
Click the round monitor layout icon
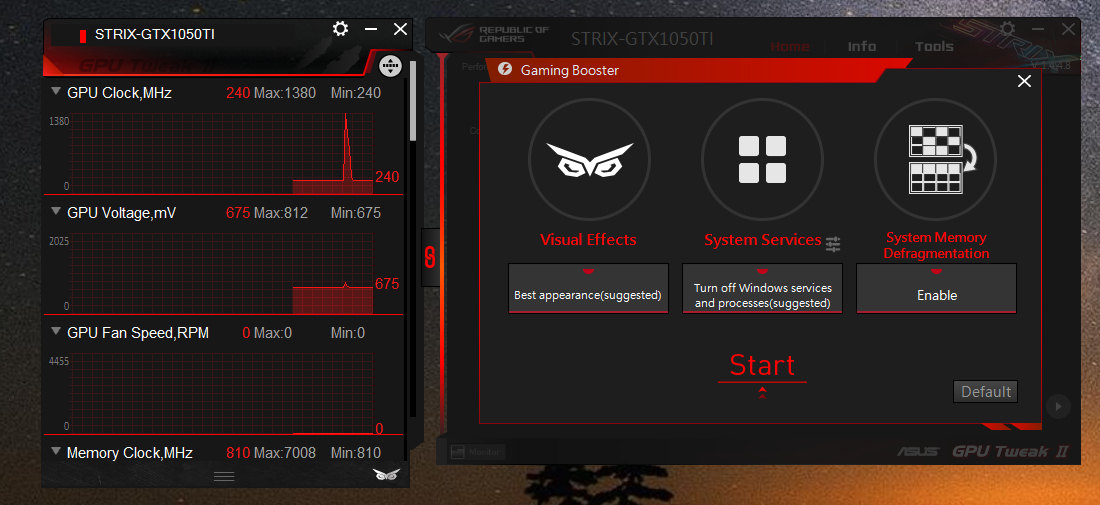point(391,66)
